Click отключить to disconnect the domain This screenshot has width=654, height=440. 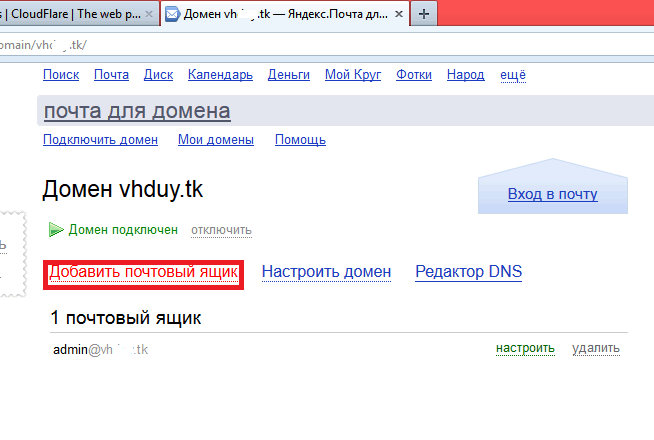point(221,230)
